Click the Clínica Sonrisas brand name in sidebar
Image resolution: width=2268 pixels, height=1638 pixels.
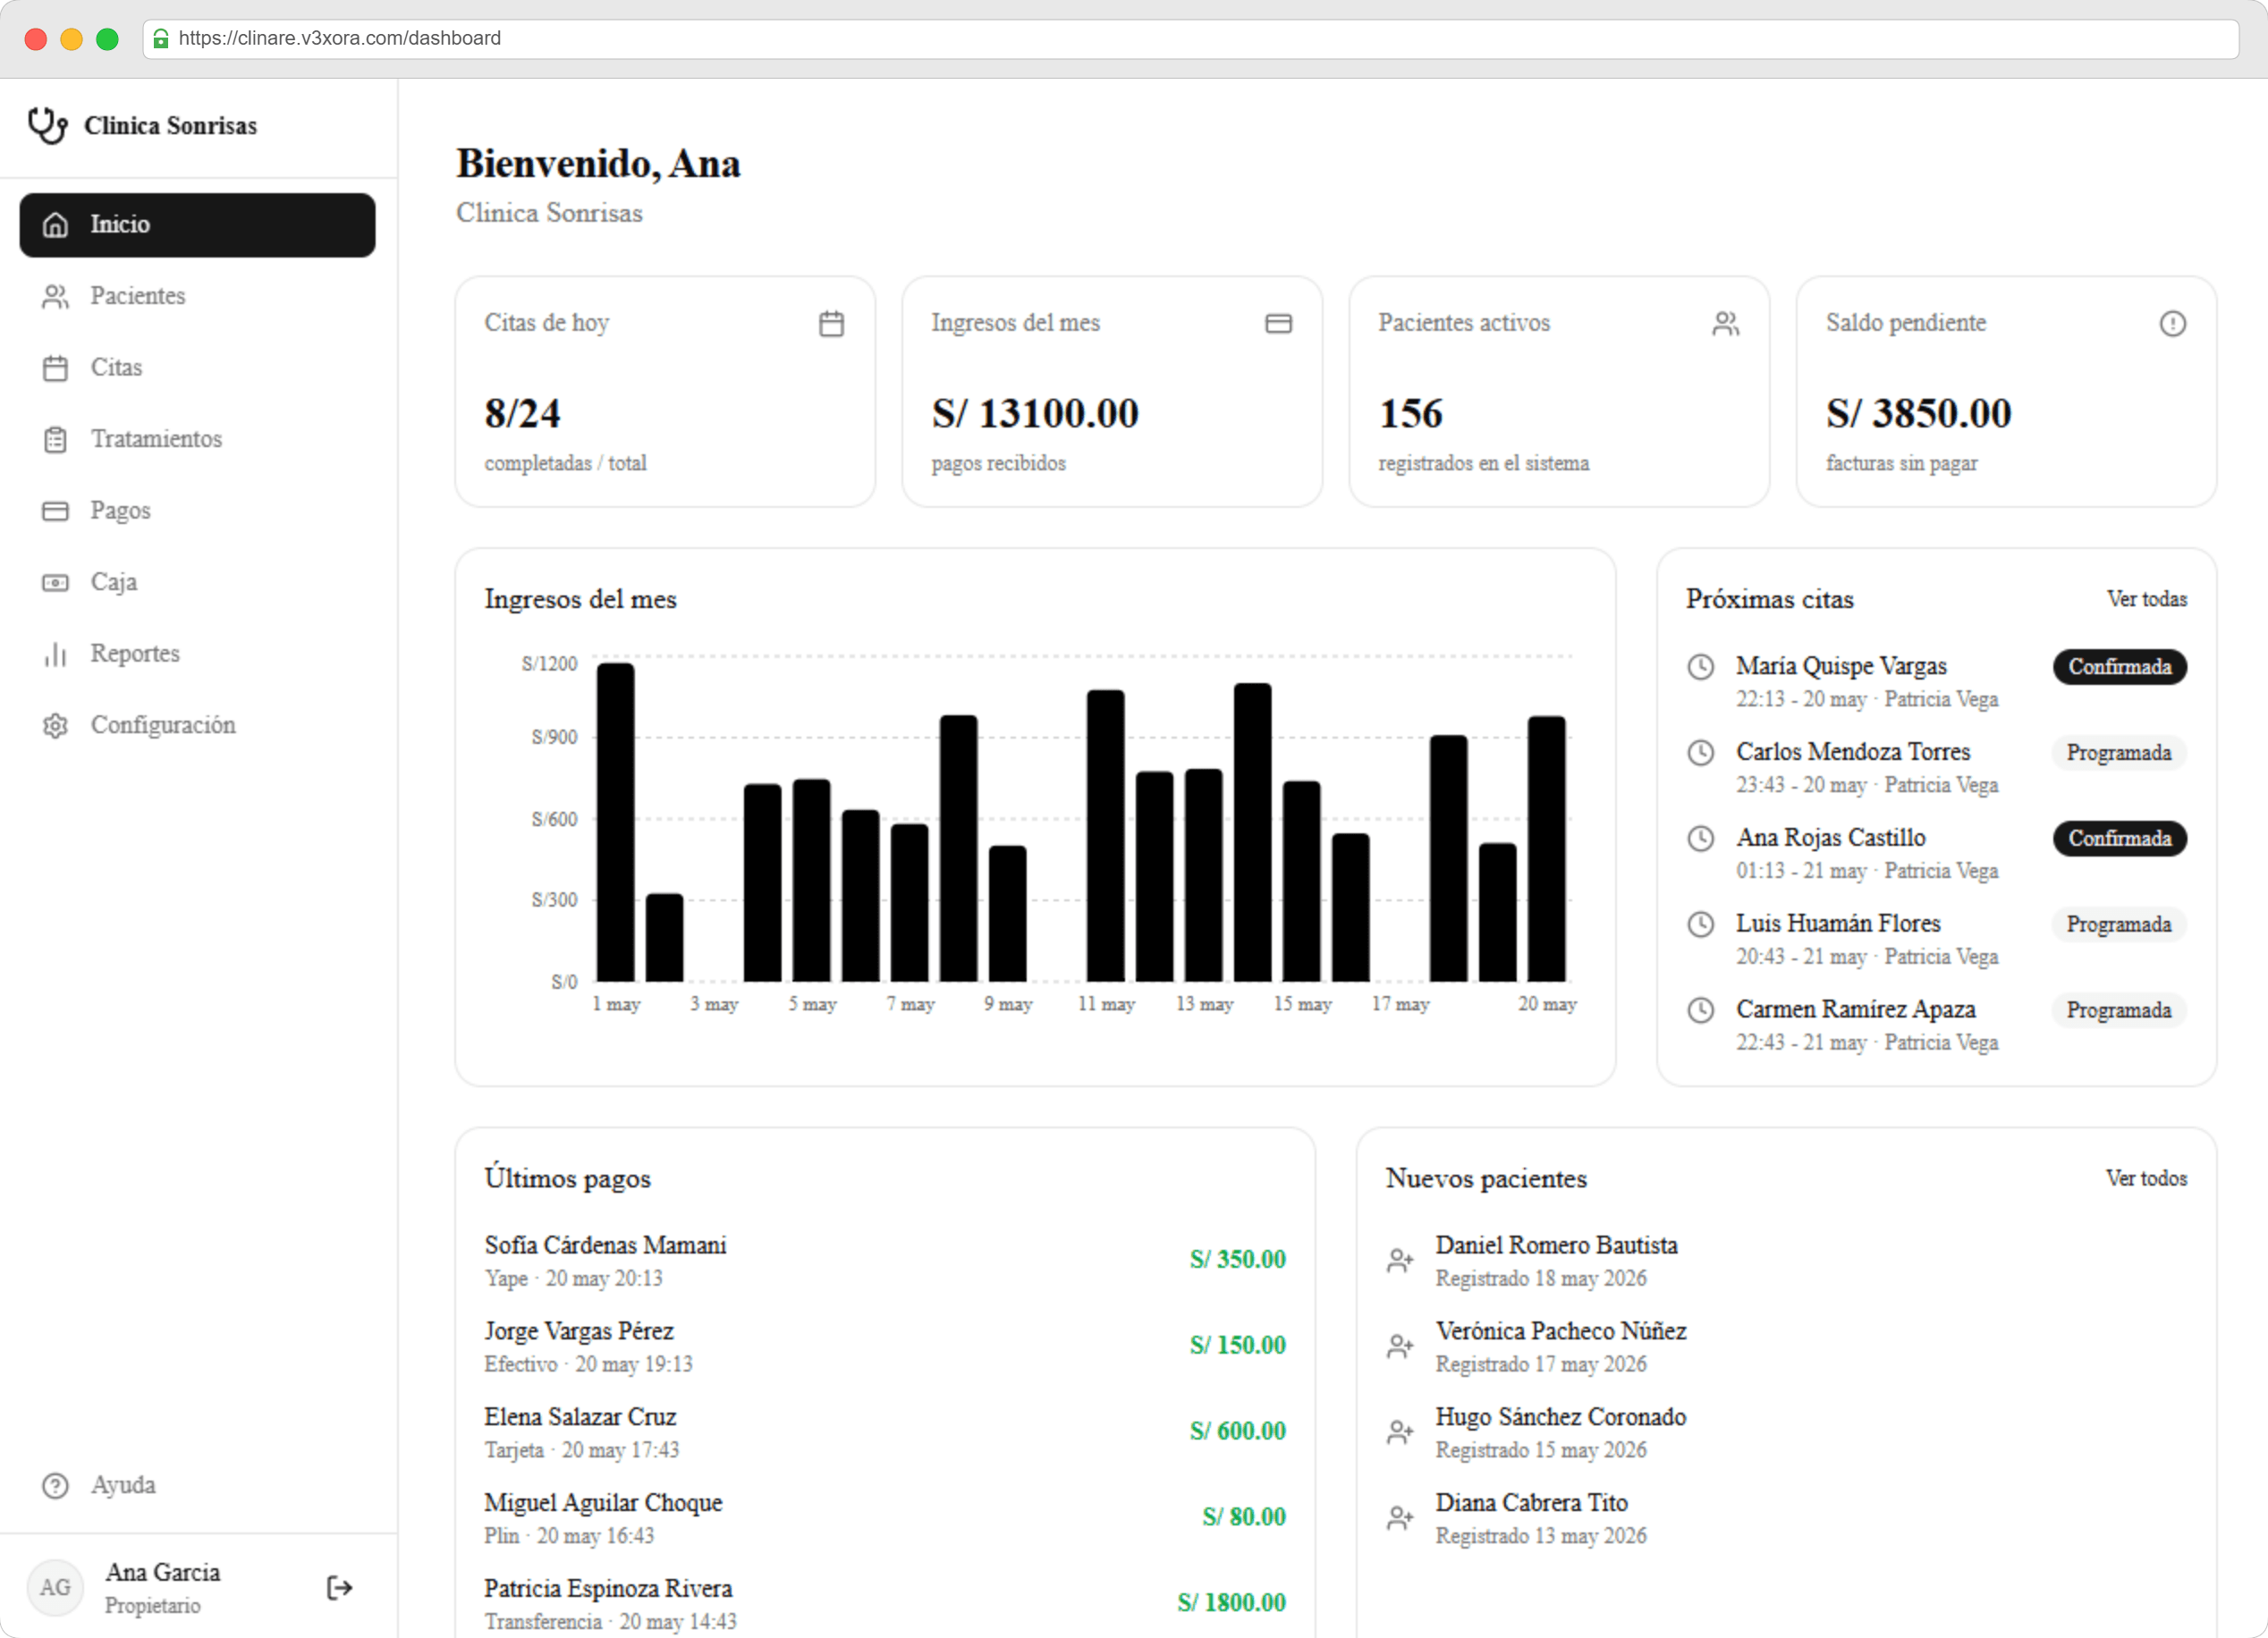[171, 126]
